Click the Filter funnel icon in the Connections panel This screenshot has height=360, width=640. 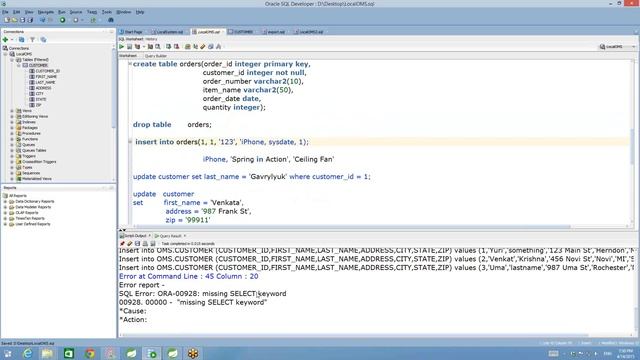click(x=32, y=40)
